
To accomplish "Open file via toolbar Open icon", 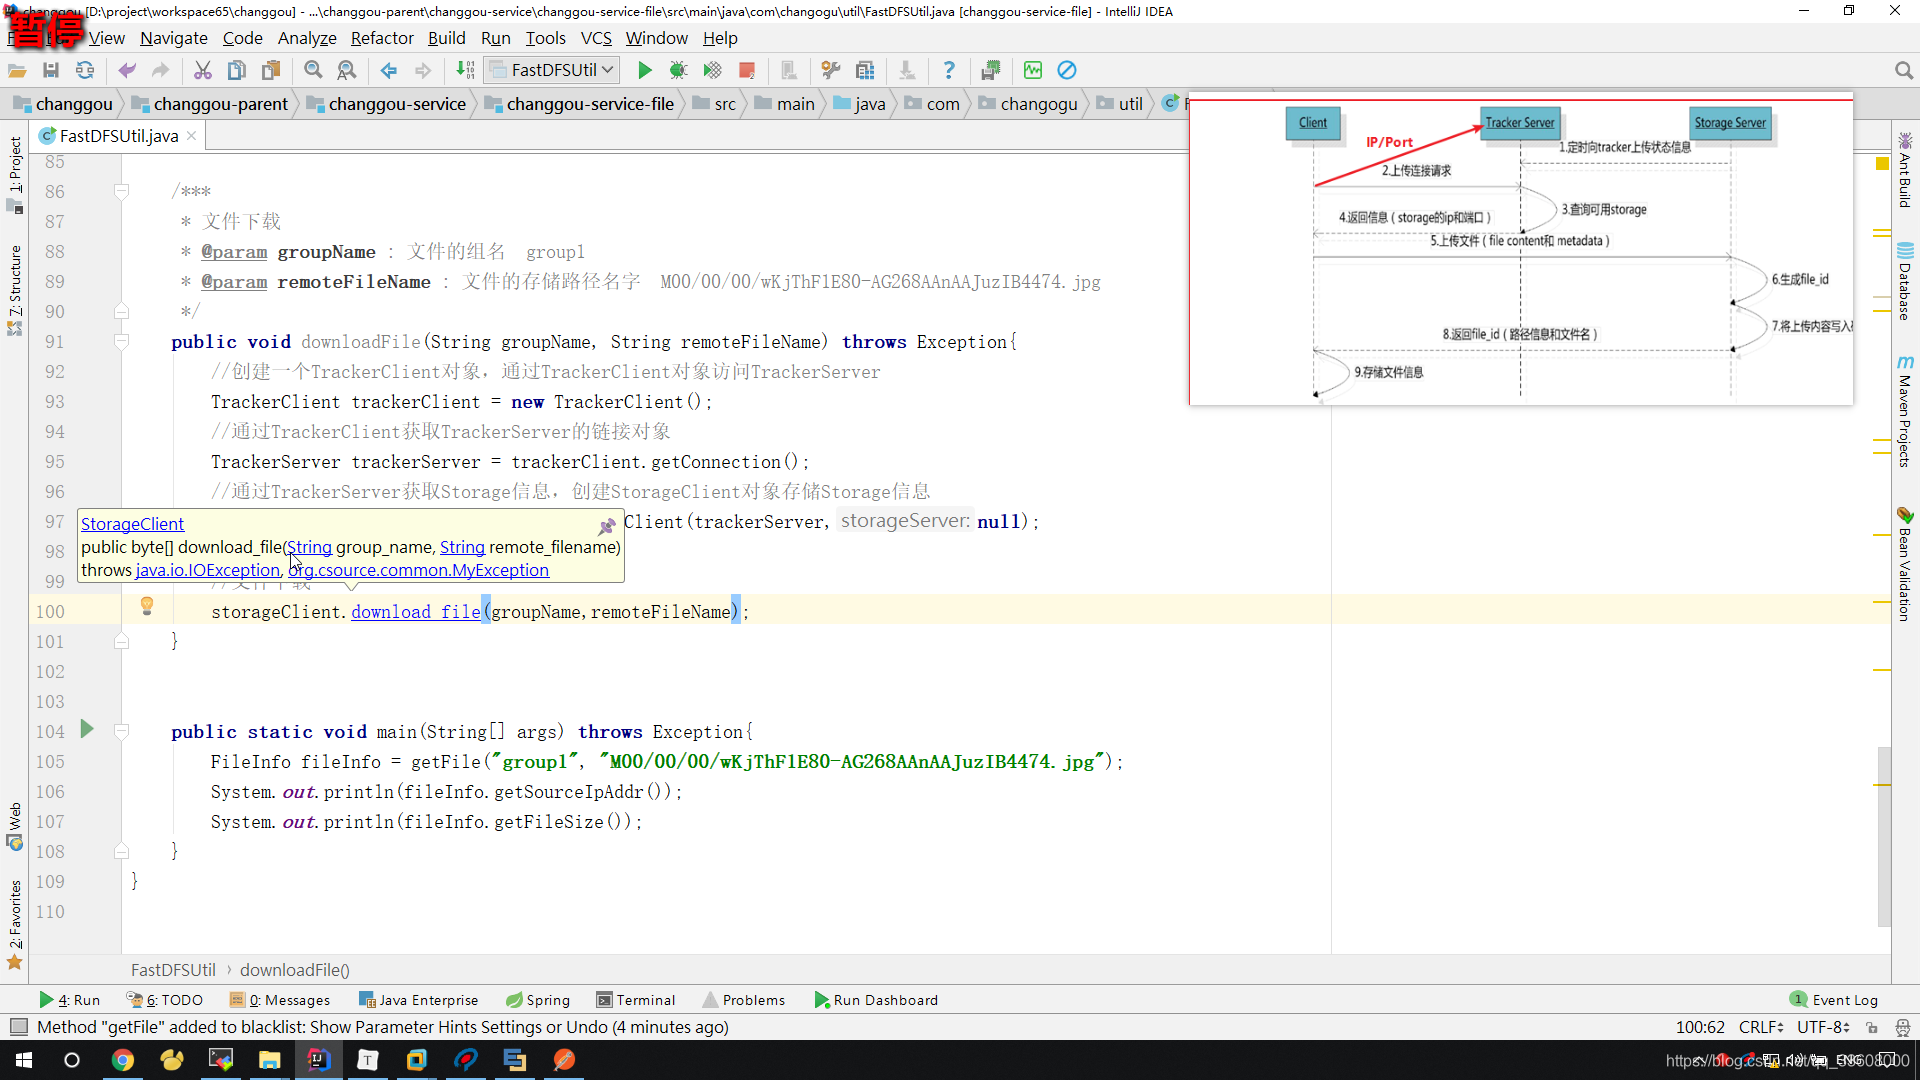I will tap(17, 70).
